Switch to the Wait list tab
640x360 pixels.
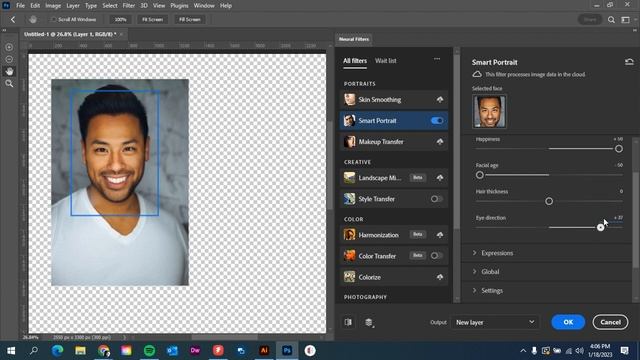tap(386, 61)
